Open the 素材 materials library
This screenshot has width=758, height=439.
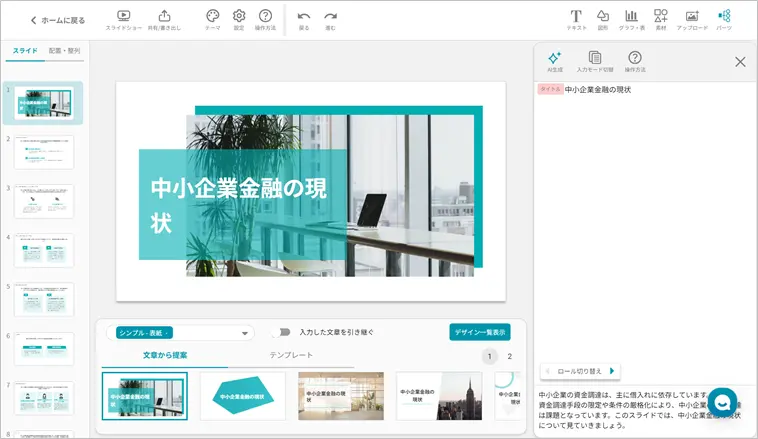point(661,20)
